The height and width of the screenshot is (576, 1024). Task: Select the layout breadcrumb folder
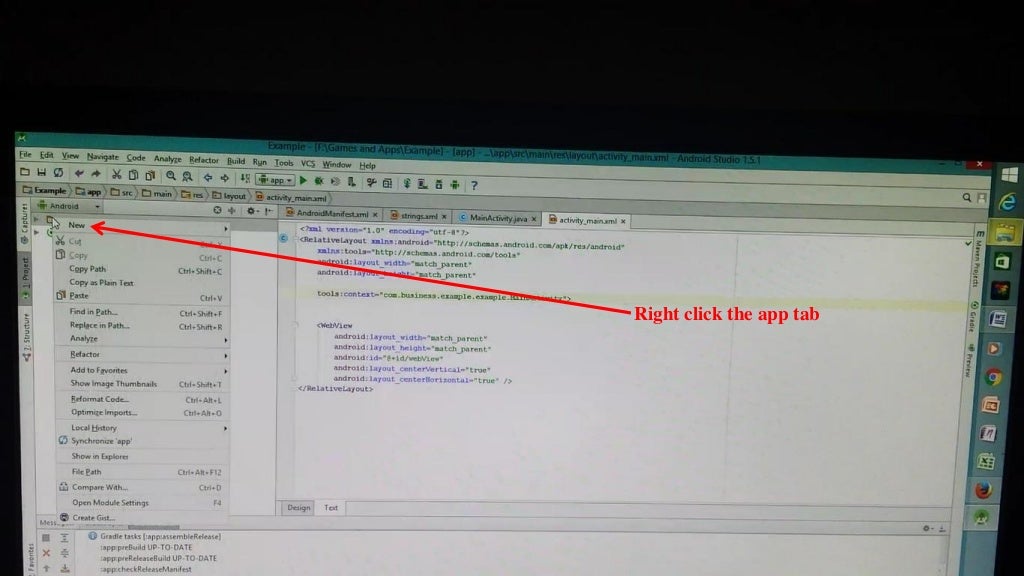tap(229, 196)
